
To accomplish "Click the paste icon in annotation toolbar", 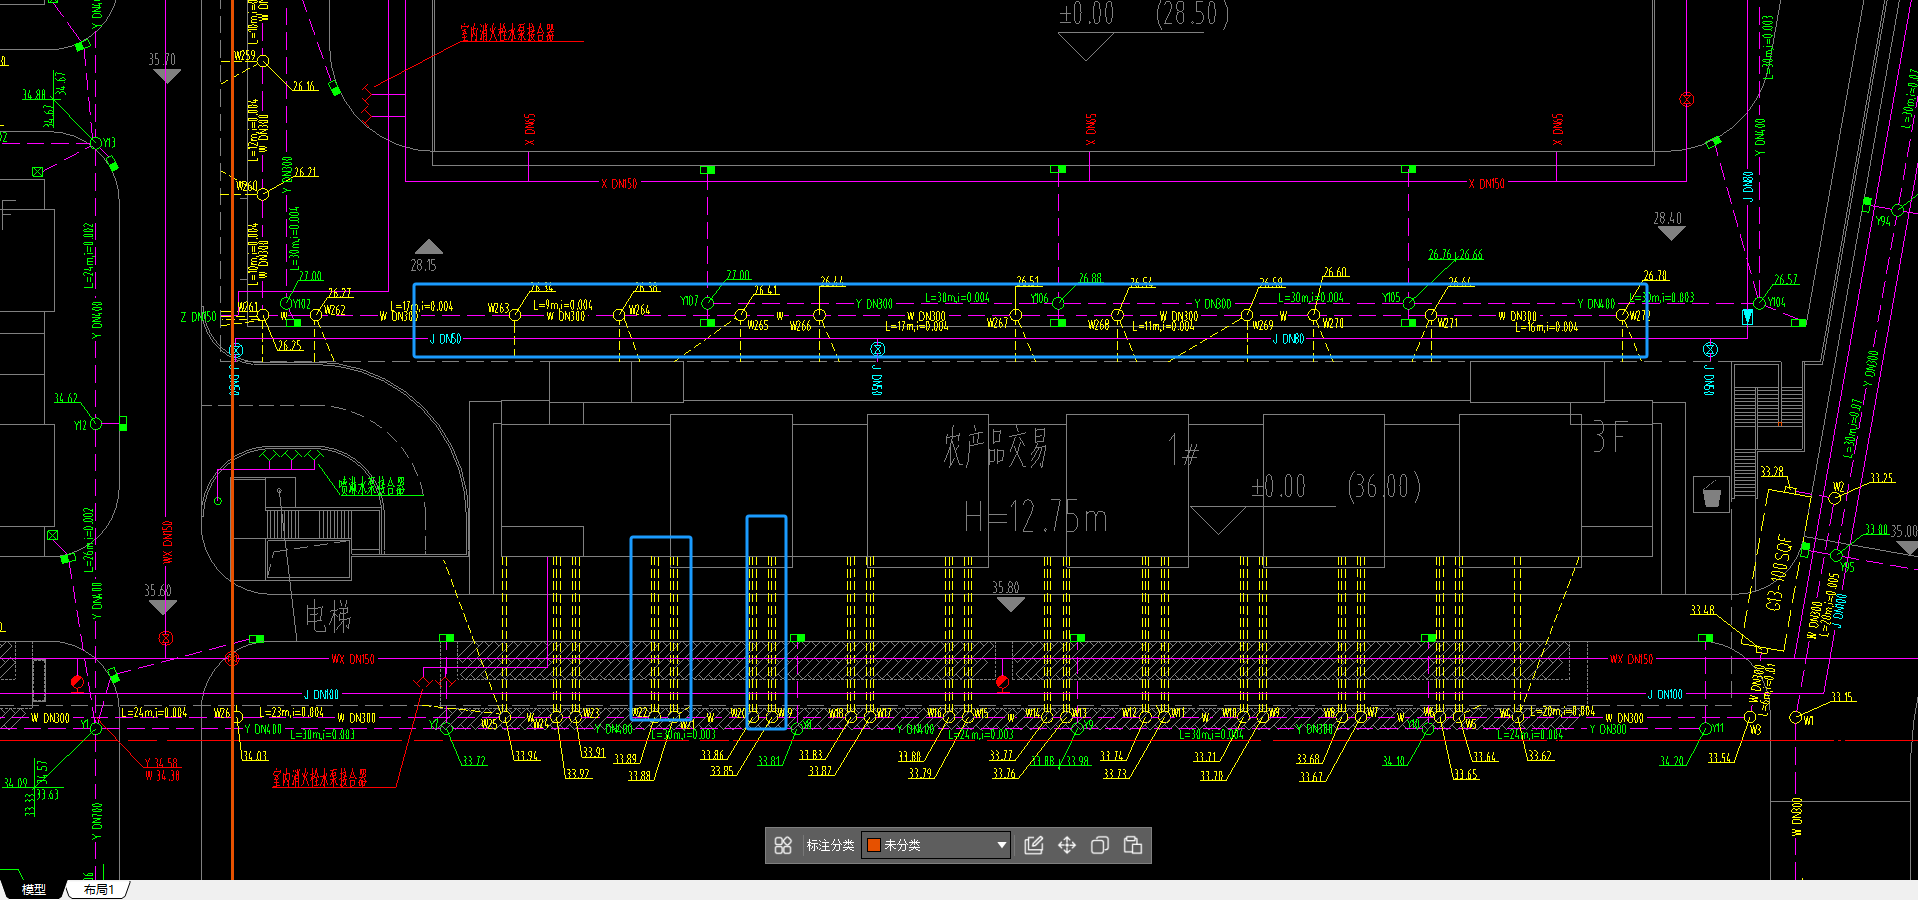I will pos(1133,845).
